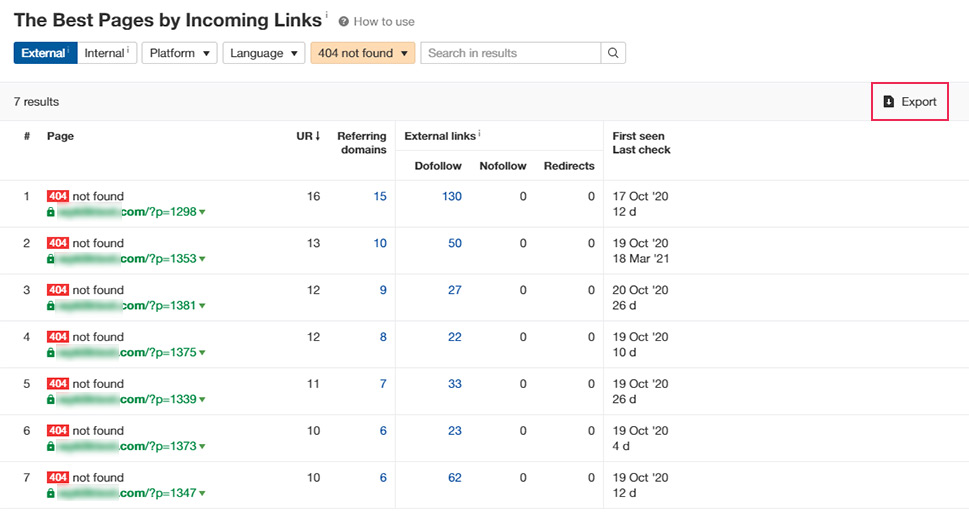Viewport: 969px width, 514px height.
Task: Click the 20 Oct '20 date cell
Action: [640, 290]
